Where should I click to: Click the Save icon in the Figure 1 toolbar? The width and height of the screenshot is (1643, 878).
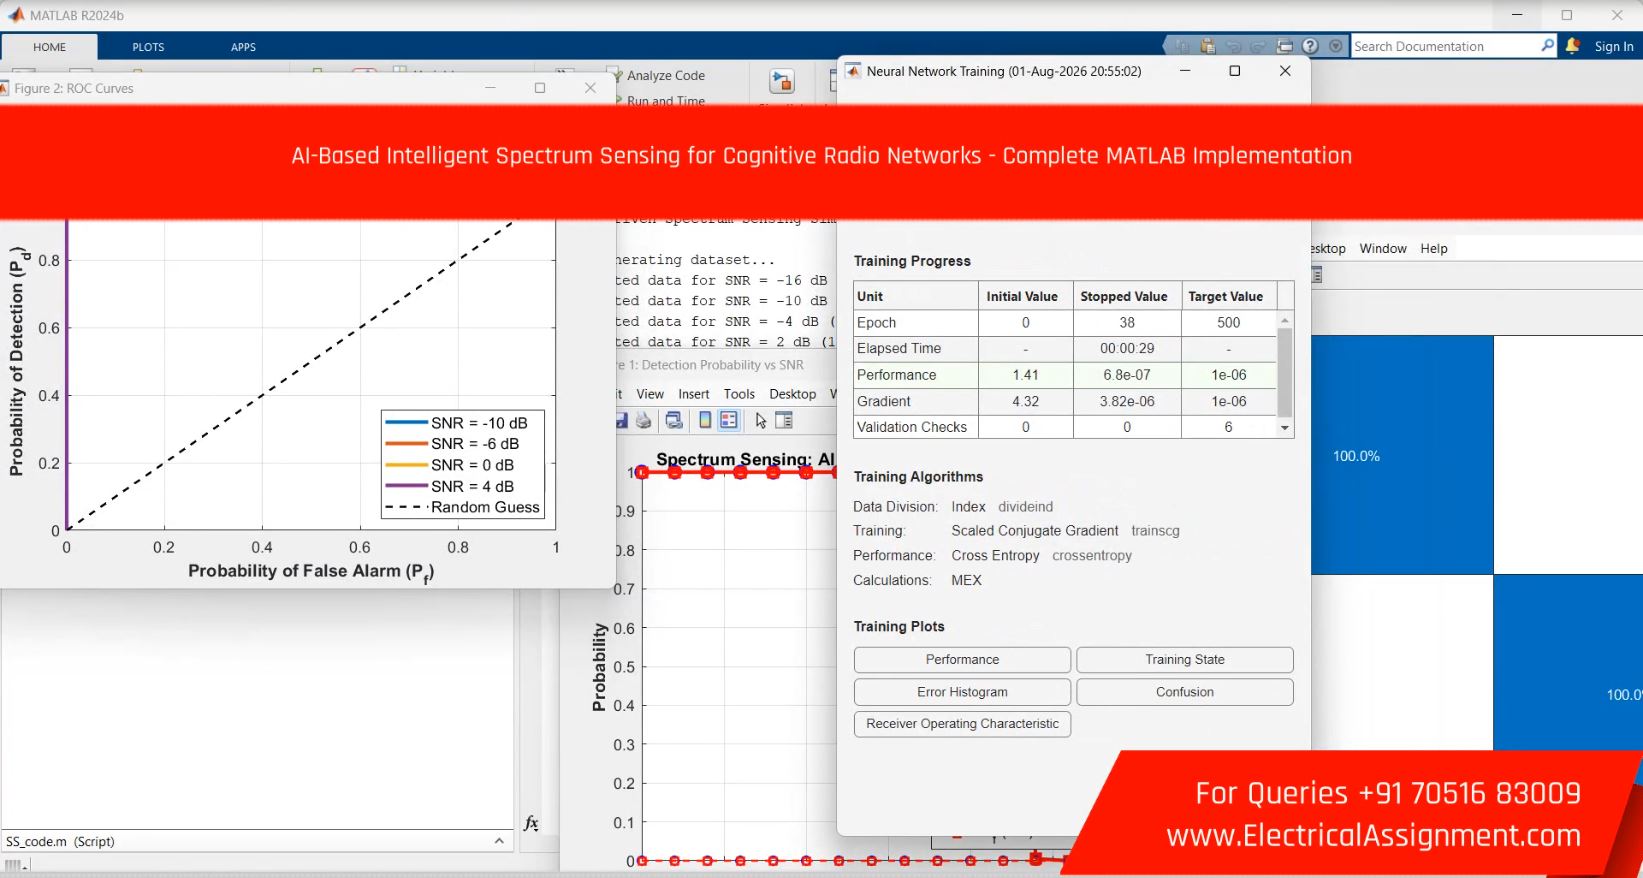tap(622, 421)
